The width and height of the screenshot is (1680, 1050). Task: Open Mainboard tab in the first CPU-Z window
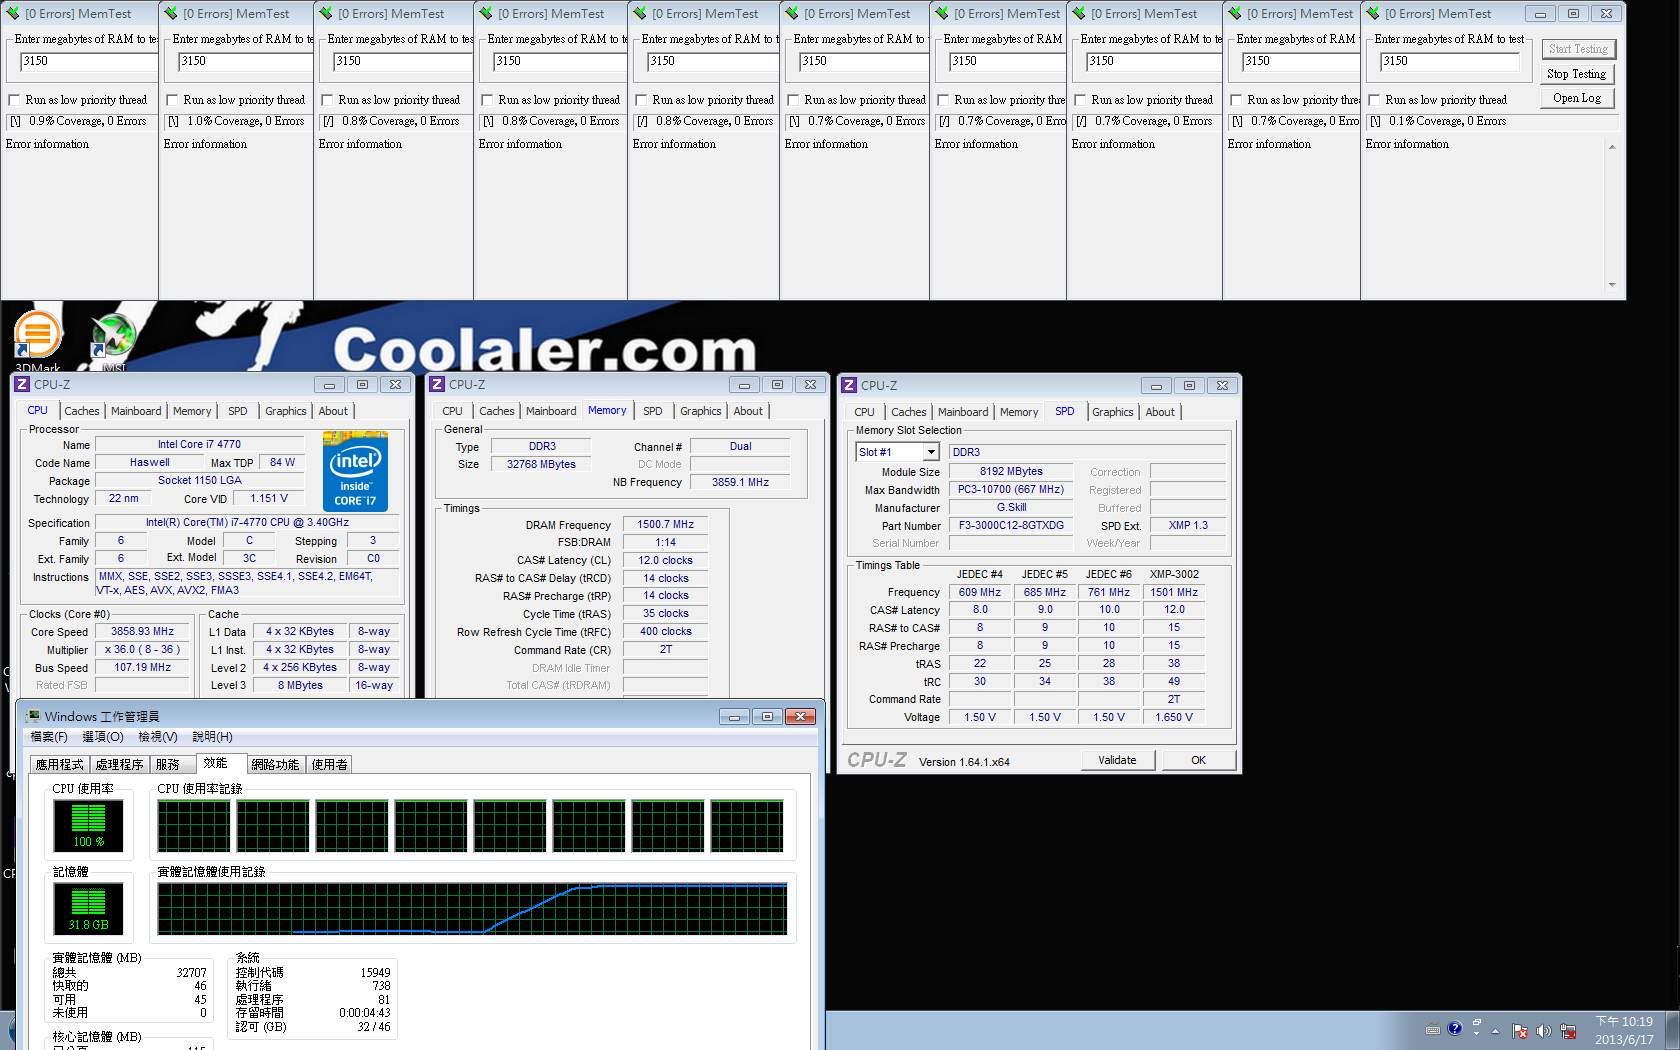[136, 411]
